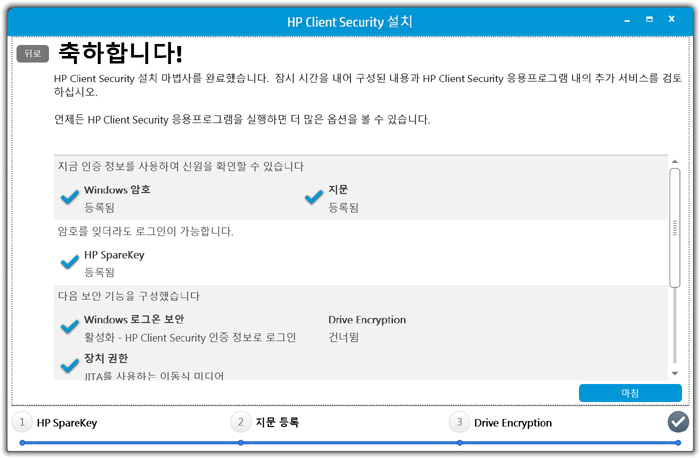This screenshot has height=458, width=700.
Task: Select step 1 circle for HP SpareKey
Action: pos(22,422)
